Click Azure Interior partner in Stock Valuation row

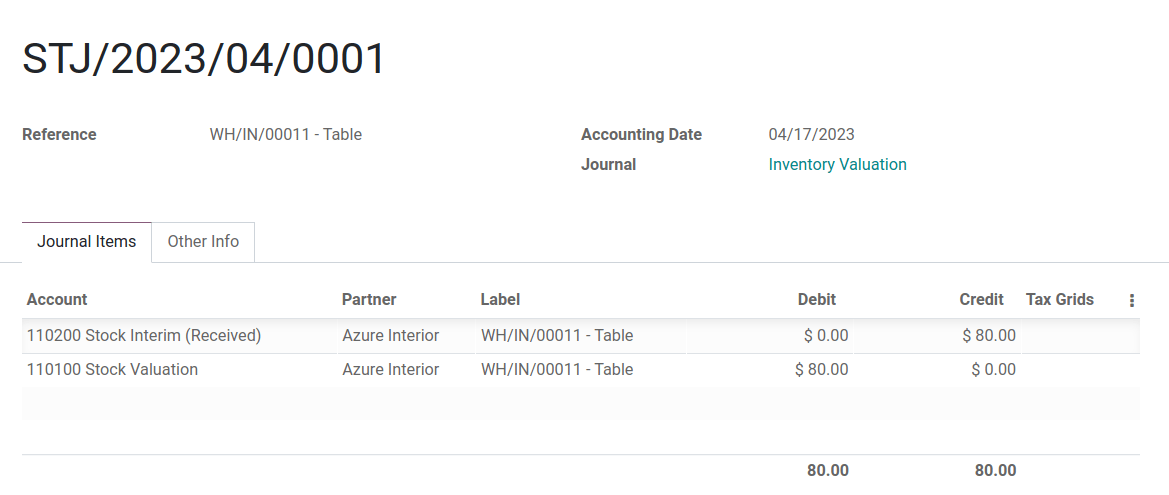(390, 370)
